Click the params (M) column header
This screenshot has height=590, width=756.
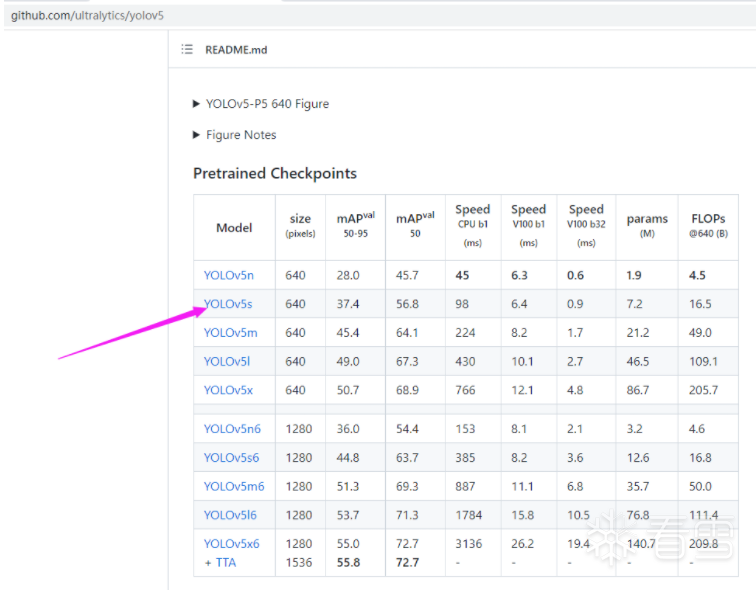pyautogui.click(x=647, y=226)
